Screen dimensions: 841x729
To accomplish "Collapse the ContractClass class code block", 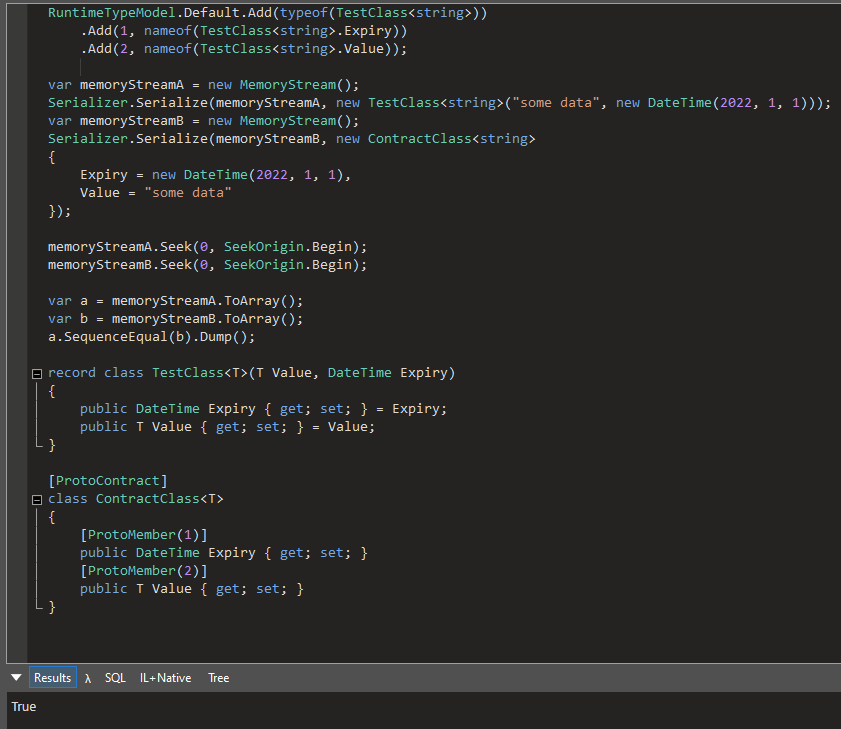I will 36,500.
